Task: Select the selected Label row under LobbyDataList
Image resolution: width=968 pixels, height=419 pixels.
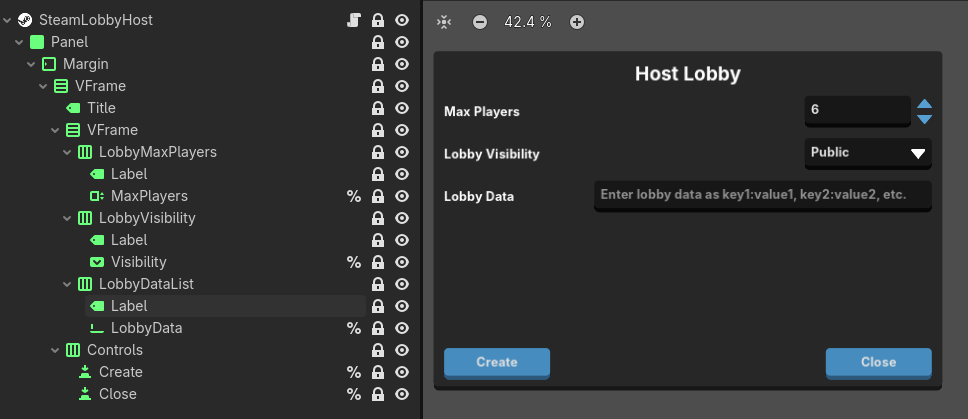Action: click(225, 306)
